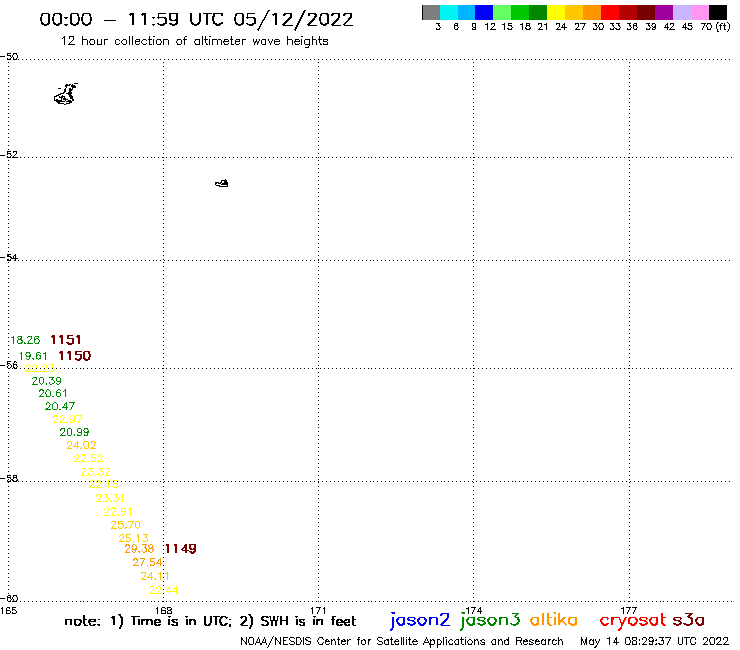The height and width of the screenshot is (650, 740).
Task: Click the jason2 satellite legend label
Action: [420, 620]
